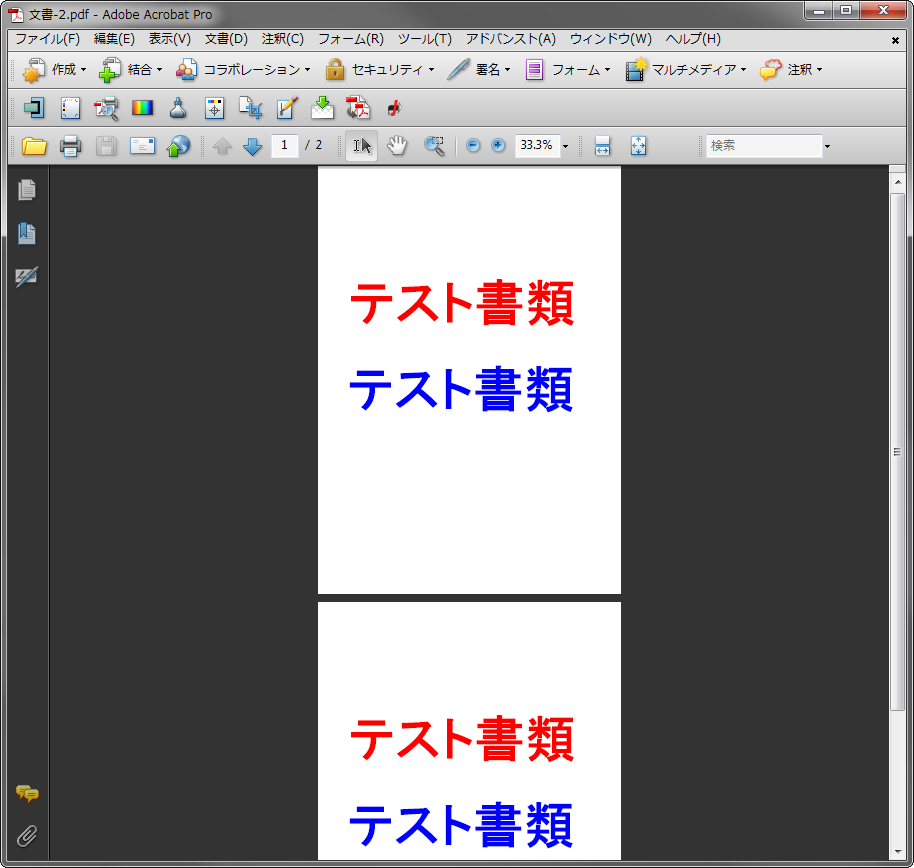Open the 表示(V) menu

tap(170, 39)
